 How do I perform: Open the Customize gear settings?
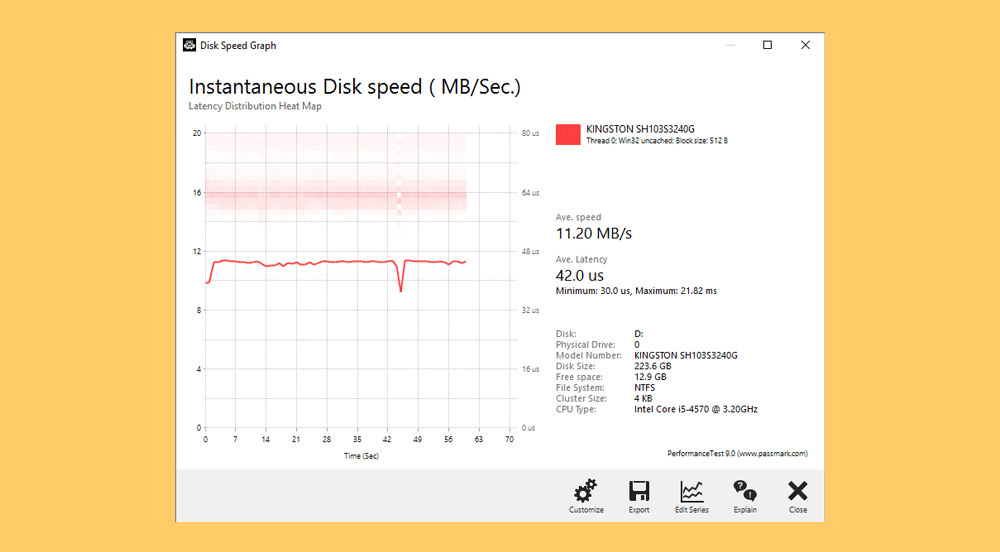[586, 495]
